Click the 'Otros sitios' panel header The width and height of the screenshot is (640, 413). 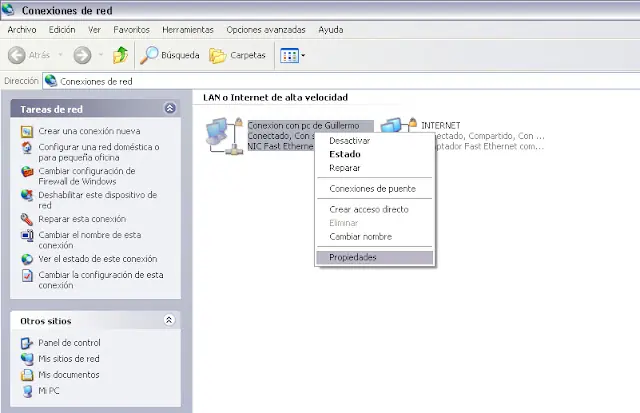click(95, 320)
